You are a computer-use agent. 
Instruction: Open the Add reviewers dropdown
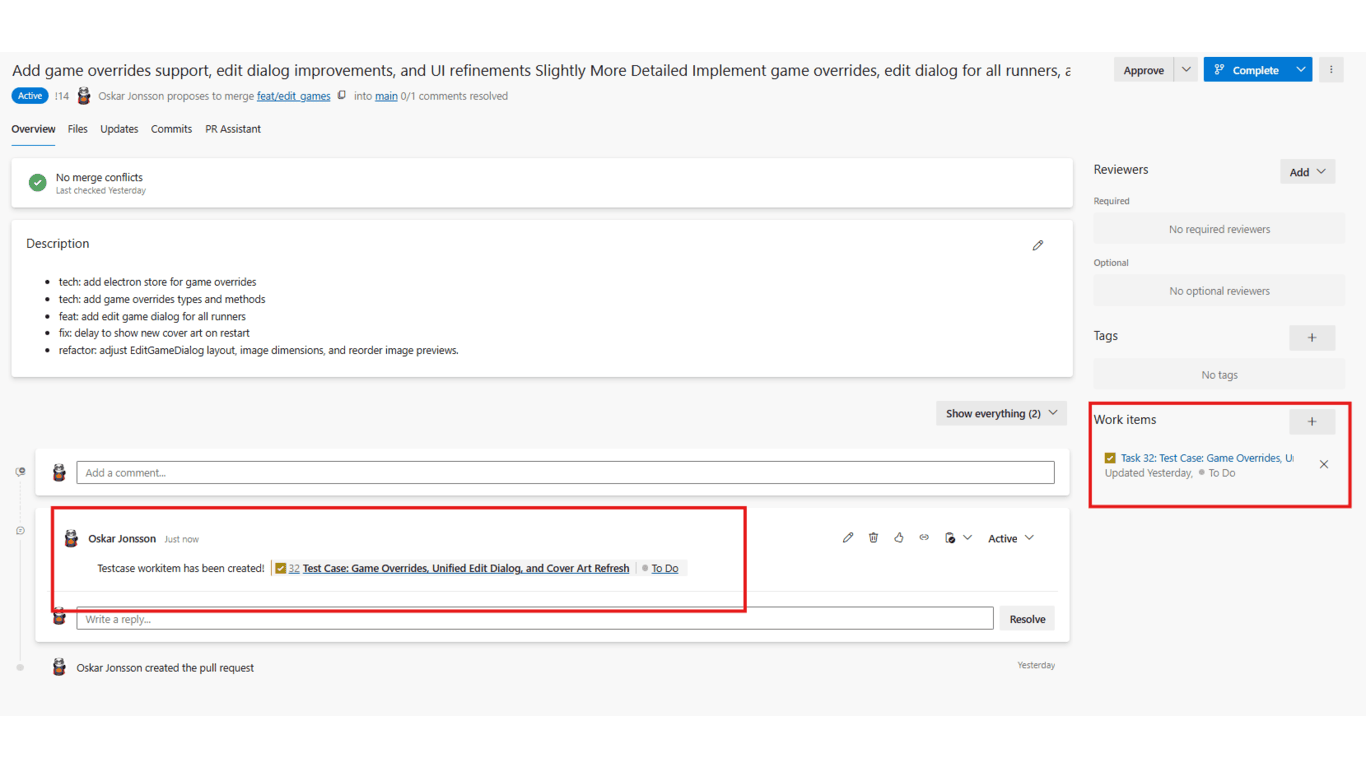click(x=1307, y=172)
